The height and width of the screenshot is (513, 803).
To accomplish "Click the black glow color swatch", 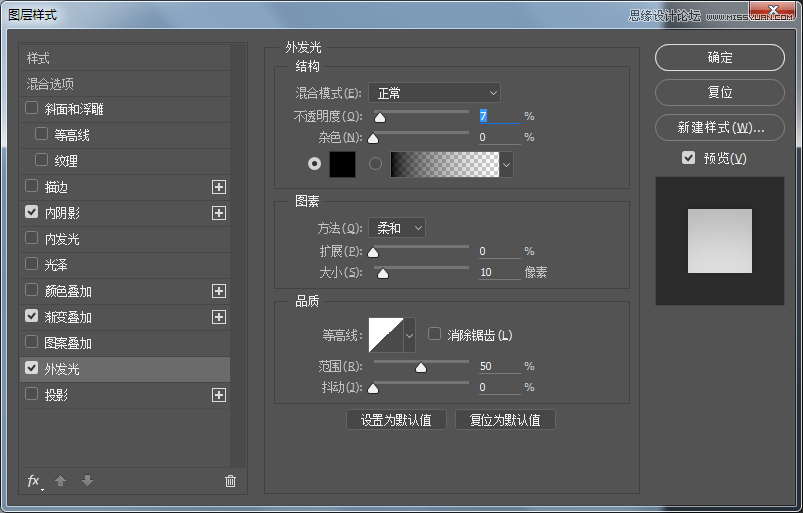I will (x=342, y=164).
